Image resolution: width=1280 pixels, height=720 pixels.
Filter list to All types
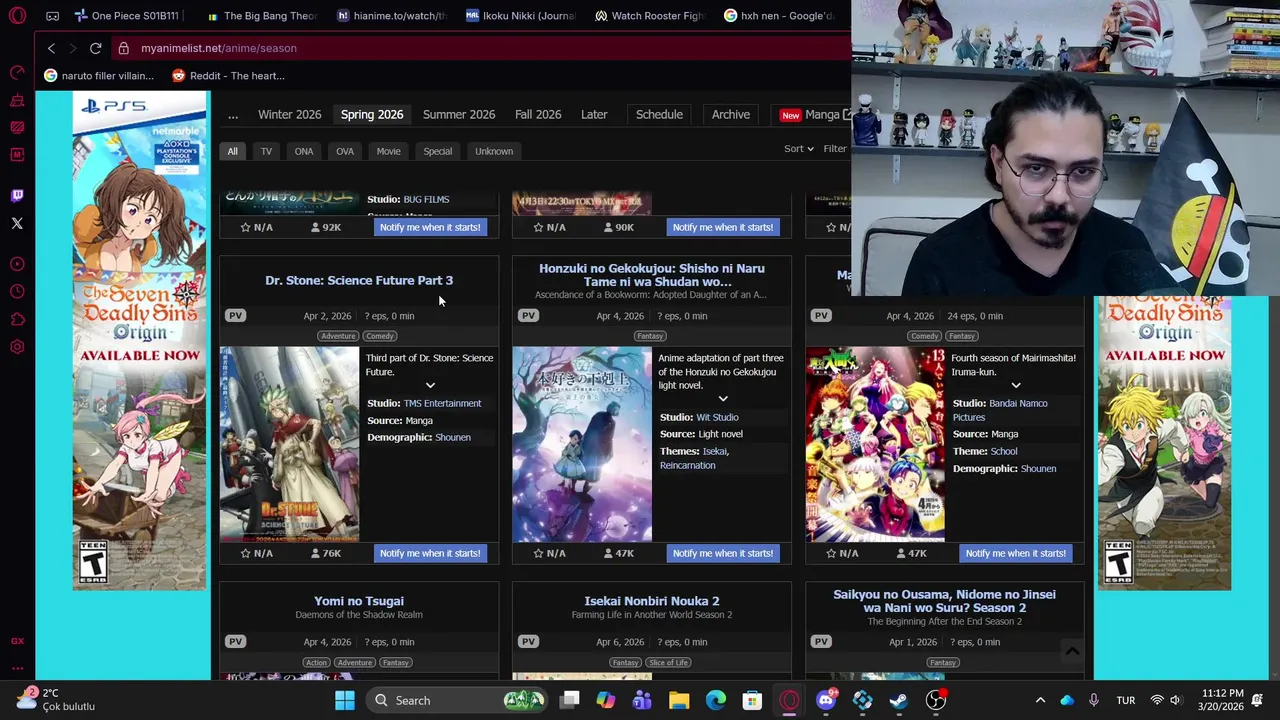click(x=232, y=151)
